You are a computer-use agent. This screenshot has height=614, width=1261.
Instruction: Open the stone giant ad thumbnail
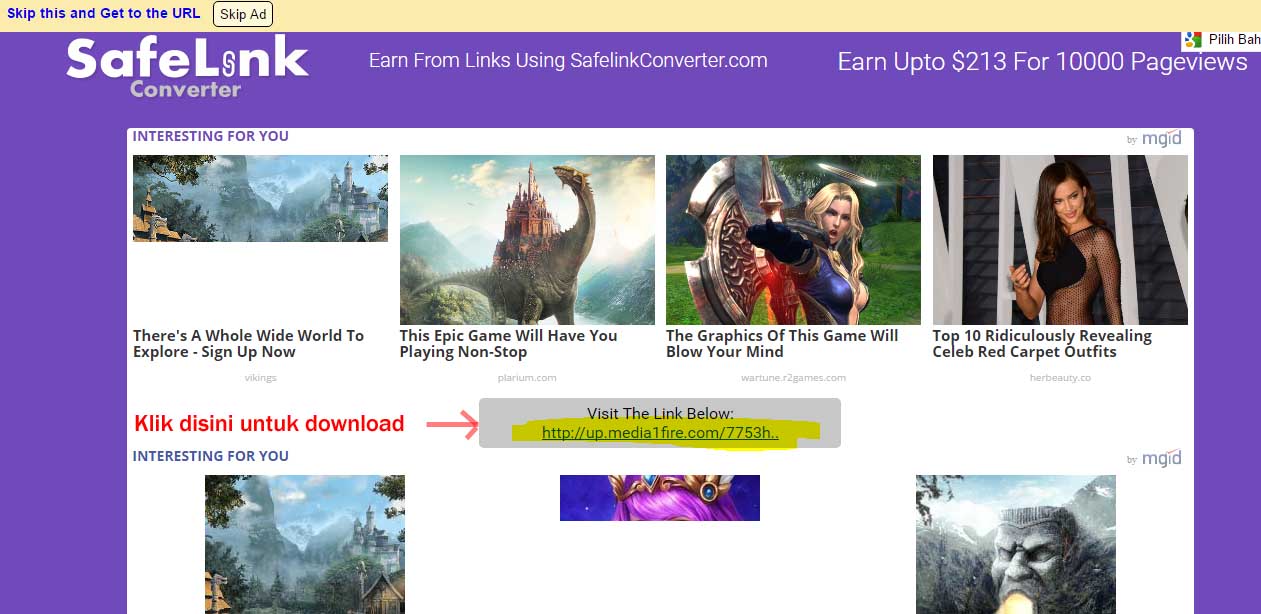click(1016, 544)
